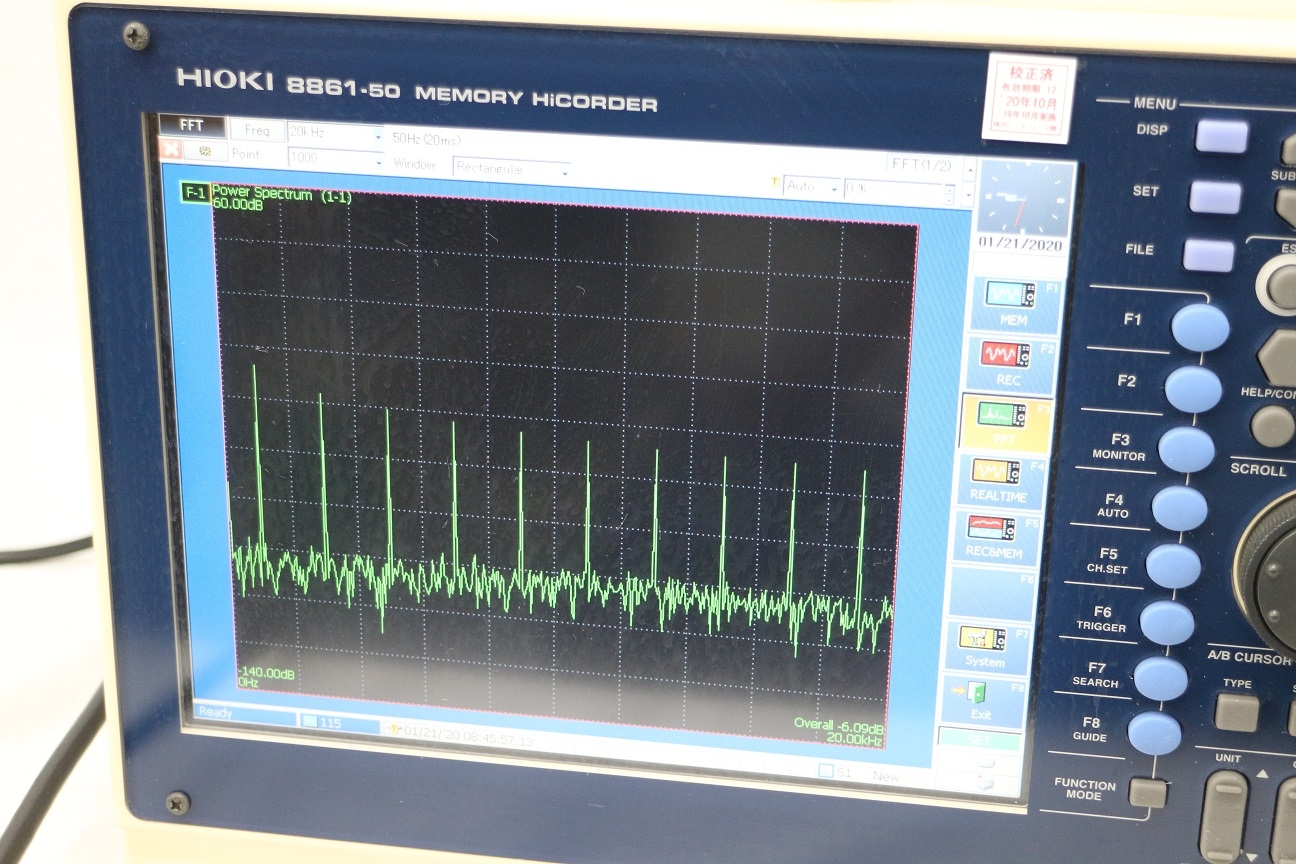This screenshot has width=1296, height=864.
Task: Select the REALTIME function icon
Action: [997, 472]
